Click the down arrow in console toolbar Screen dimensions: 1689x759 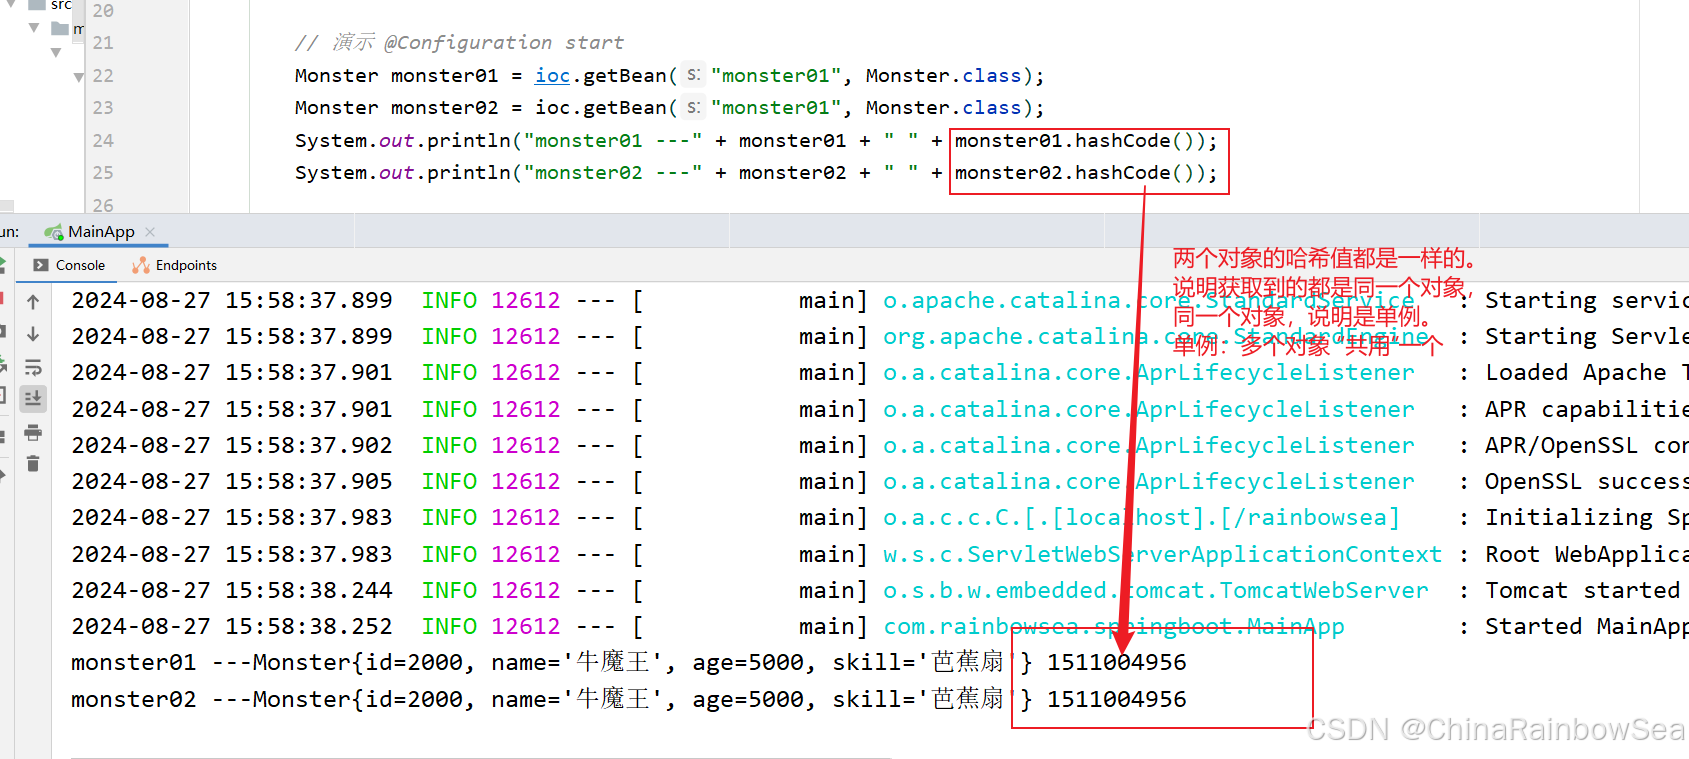pos(33,334)
